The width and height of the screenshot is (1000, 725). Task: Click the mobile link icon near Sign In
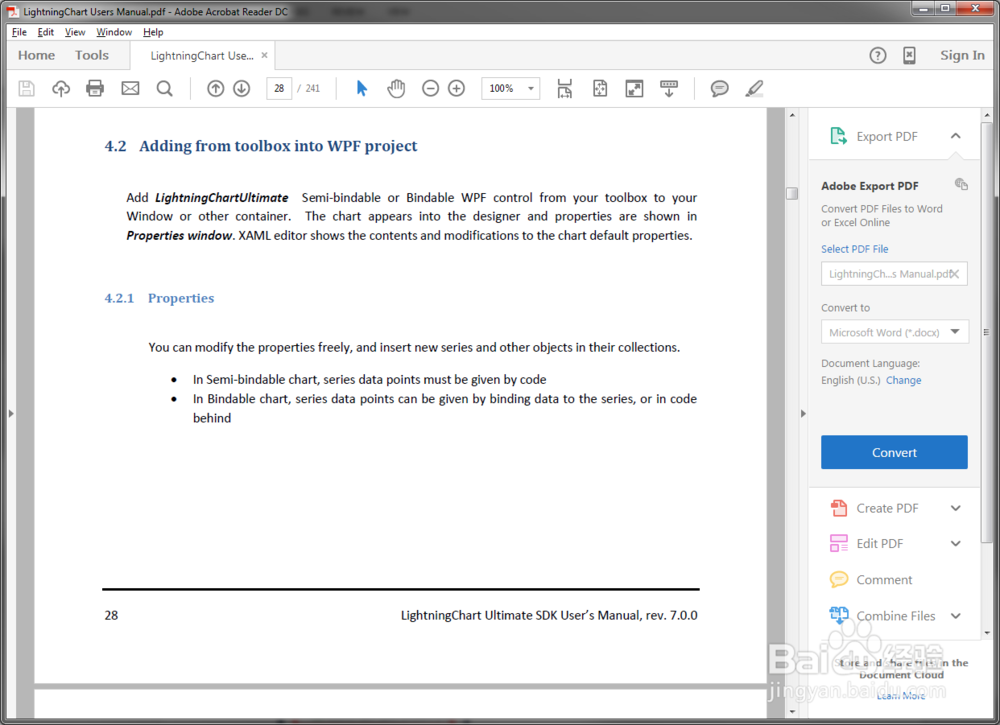[909, 55]
